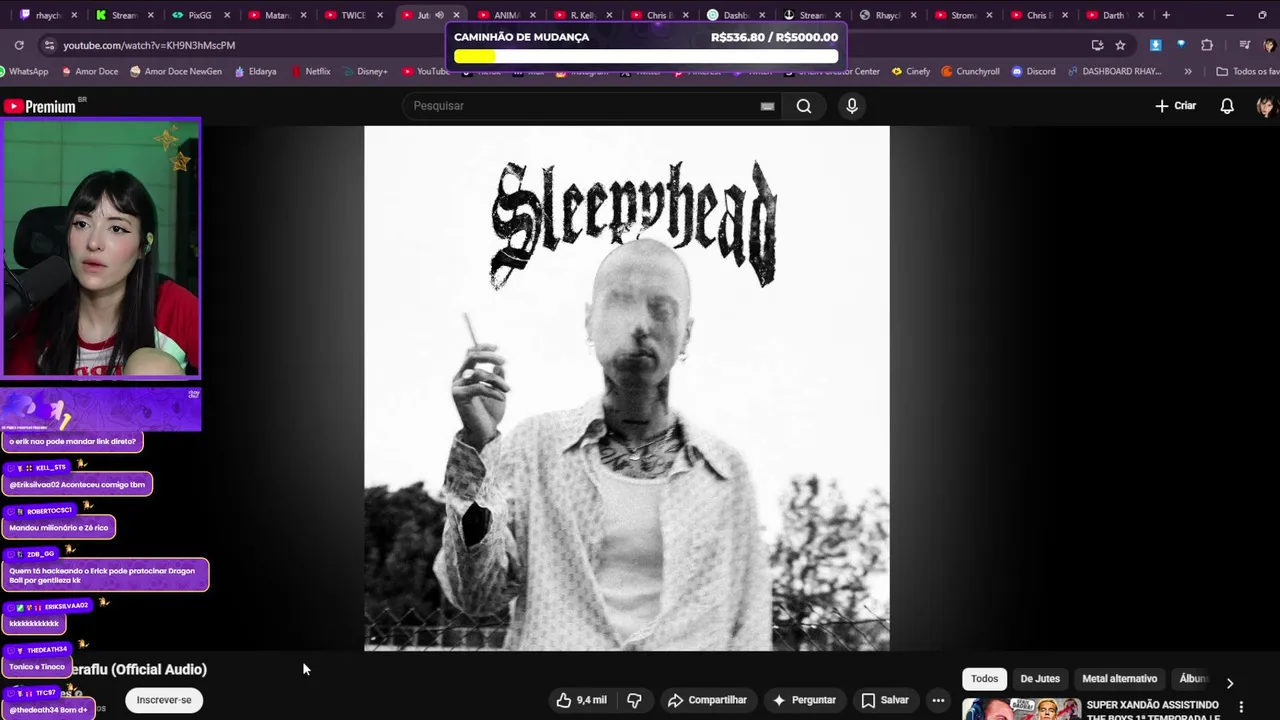Viewport: 1280px width, 720px height.
Task: Open the DASHBOARD RHAY bookmark
Action: click(1115, 71)
